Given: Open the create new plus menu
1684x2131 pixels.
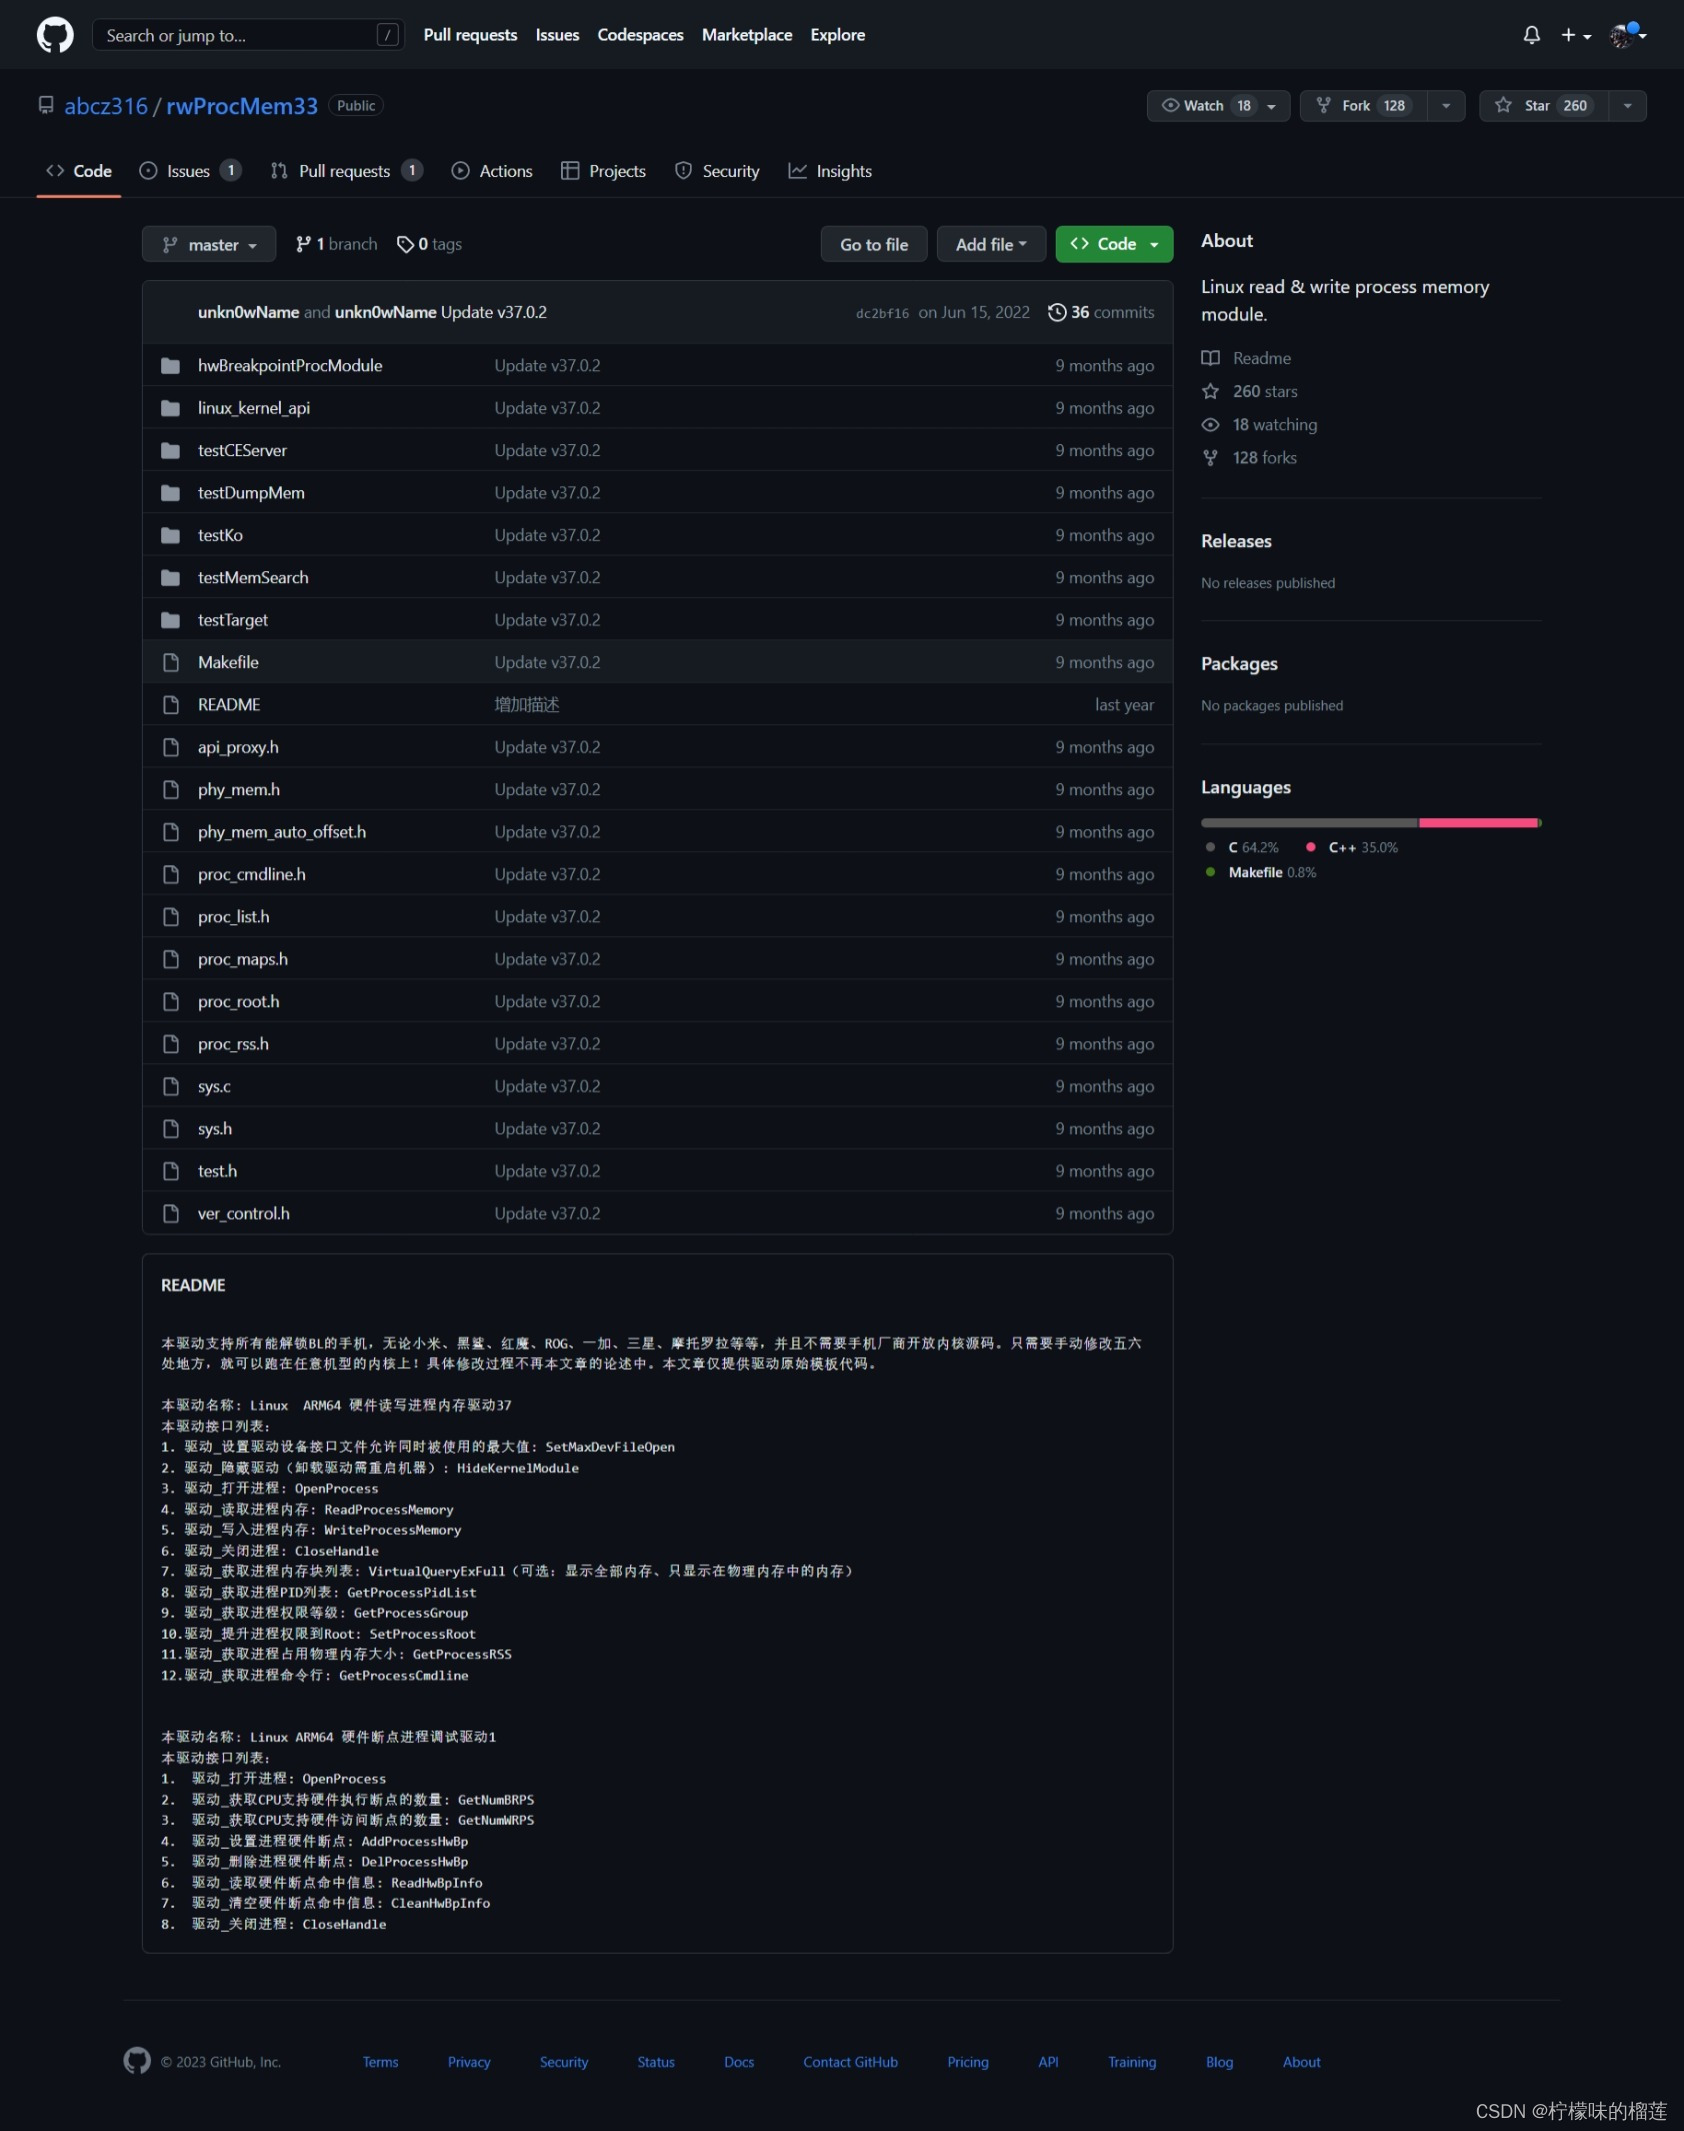Looking at the screenshot, I should 1576,35.
